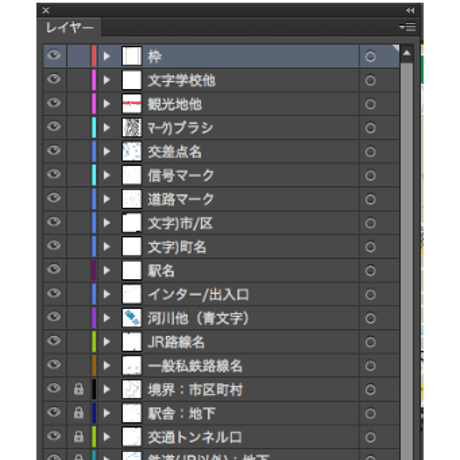The width and height of the screenshot is (460, 460).
Task: Target the JR路線名 layer circle
Action: (370, 342)
